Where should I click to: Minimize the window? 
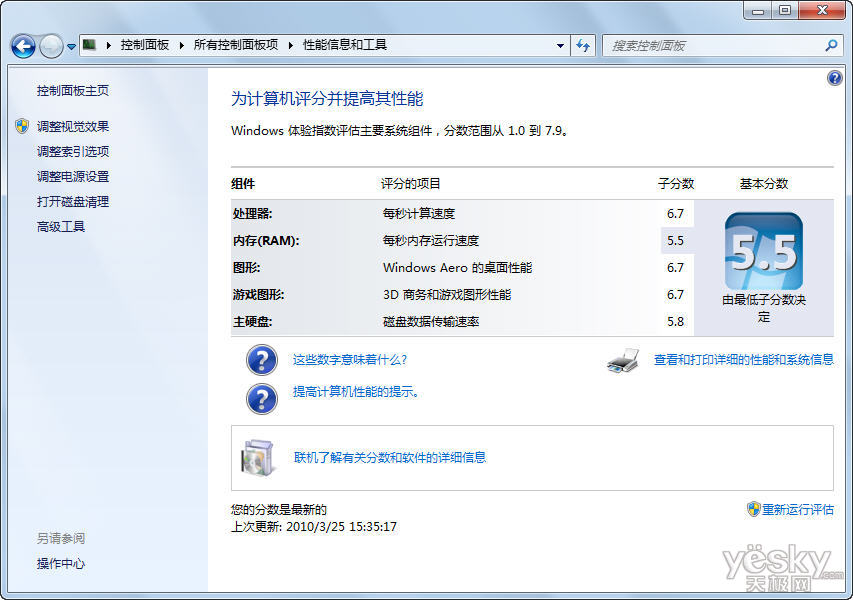758,10
